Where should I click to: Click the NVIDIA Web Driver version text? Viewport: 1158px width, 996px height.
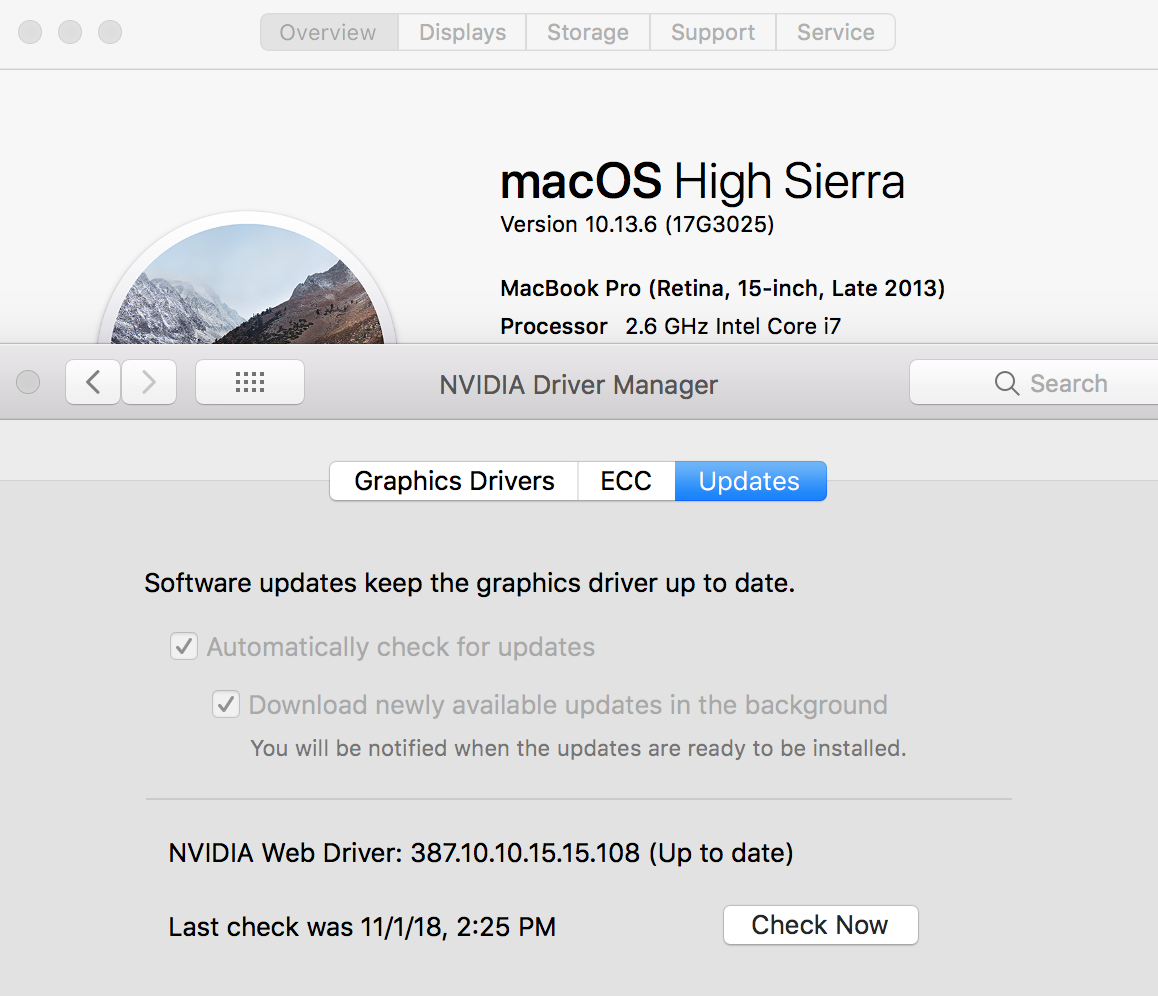pos(481,854)
